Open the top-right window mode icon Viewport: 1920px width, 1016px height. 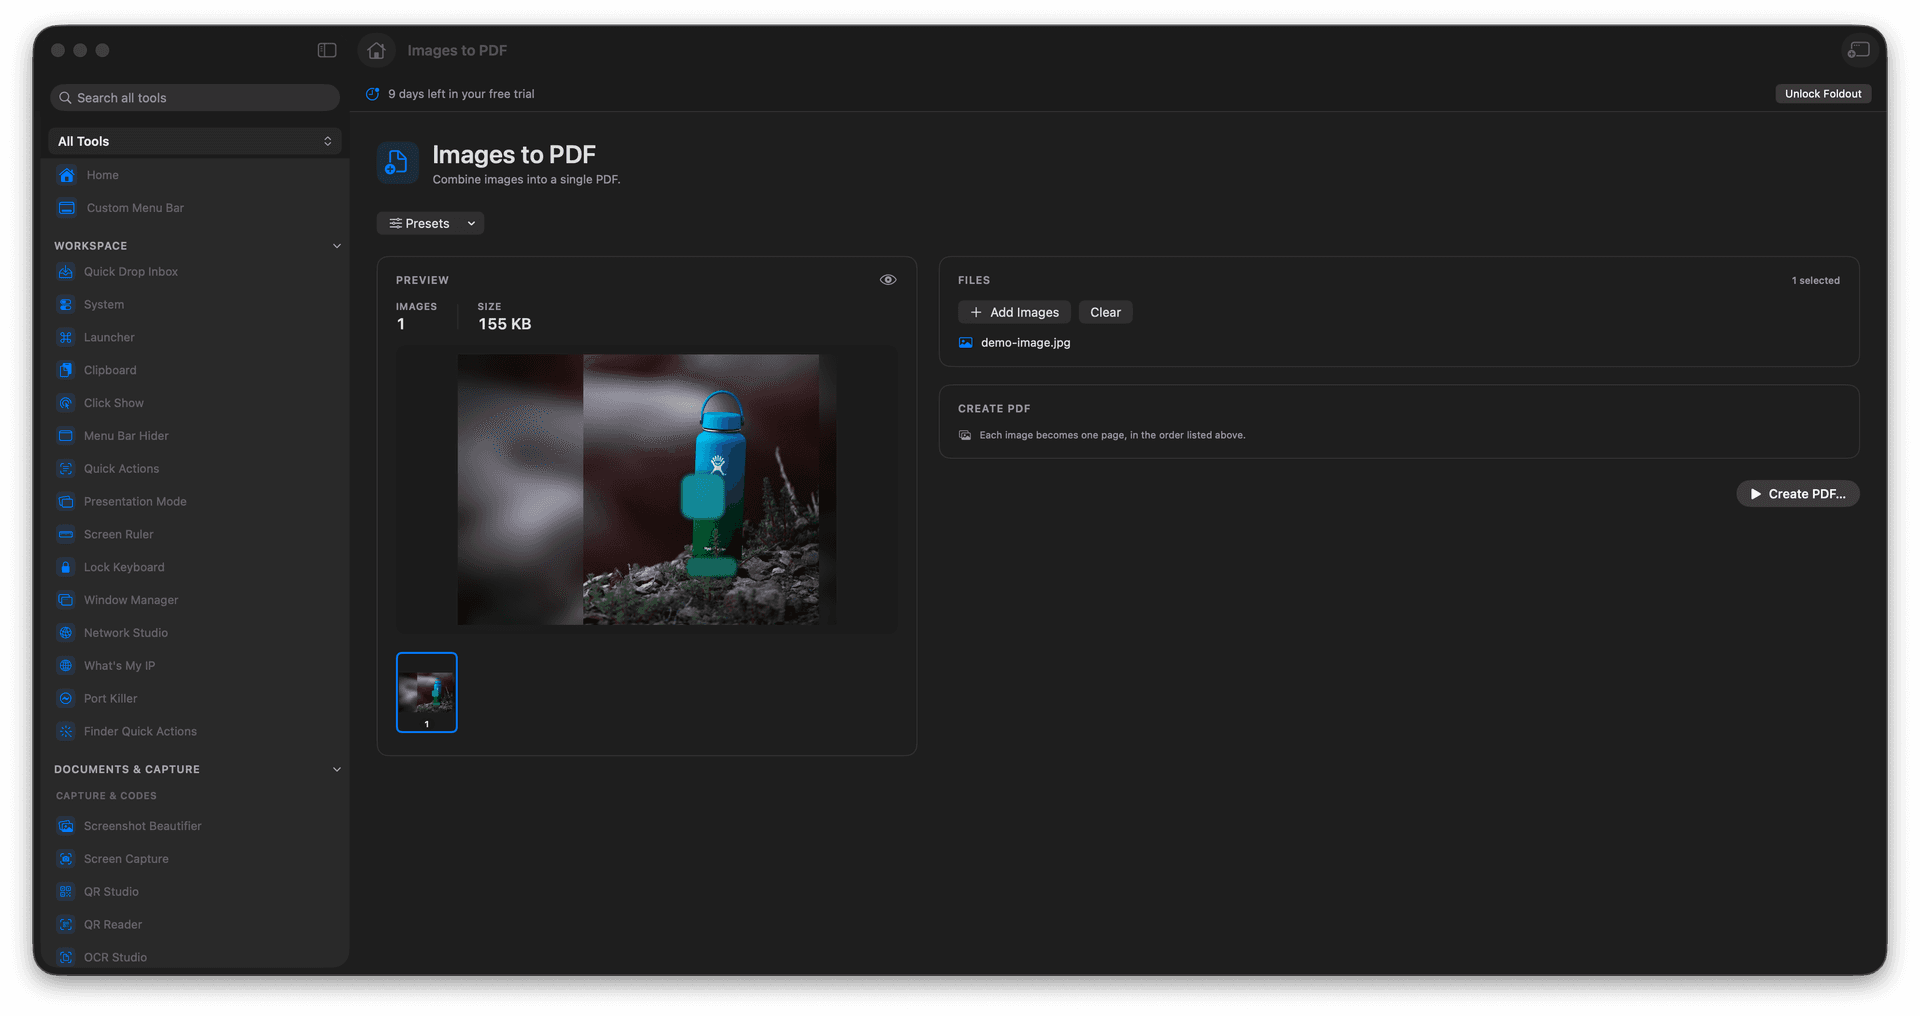1858,50
